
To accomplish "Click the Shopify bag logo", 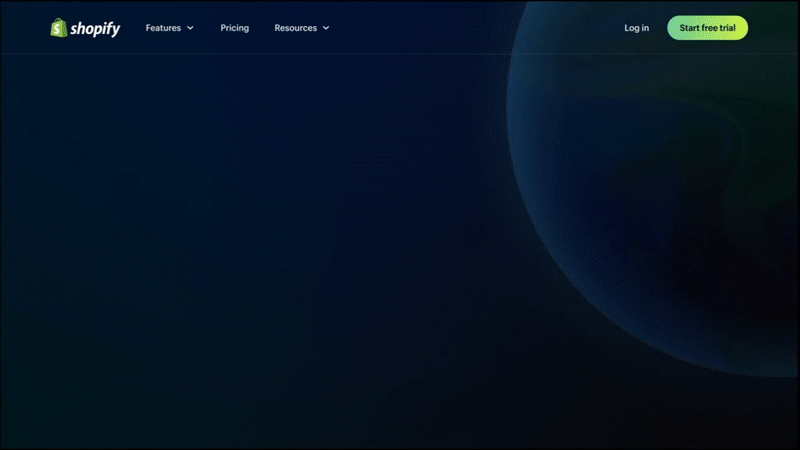I will click(59, 28).
